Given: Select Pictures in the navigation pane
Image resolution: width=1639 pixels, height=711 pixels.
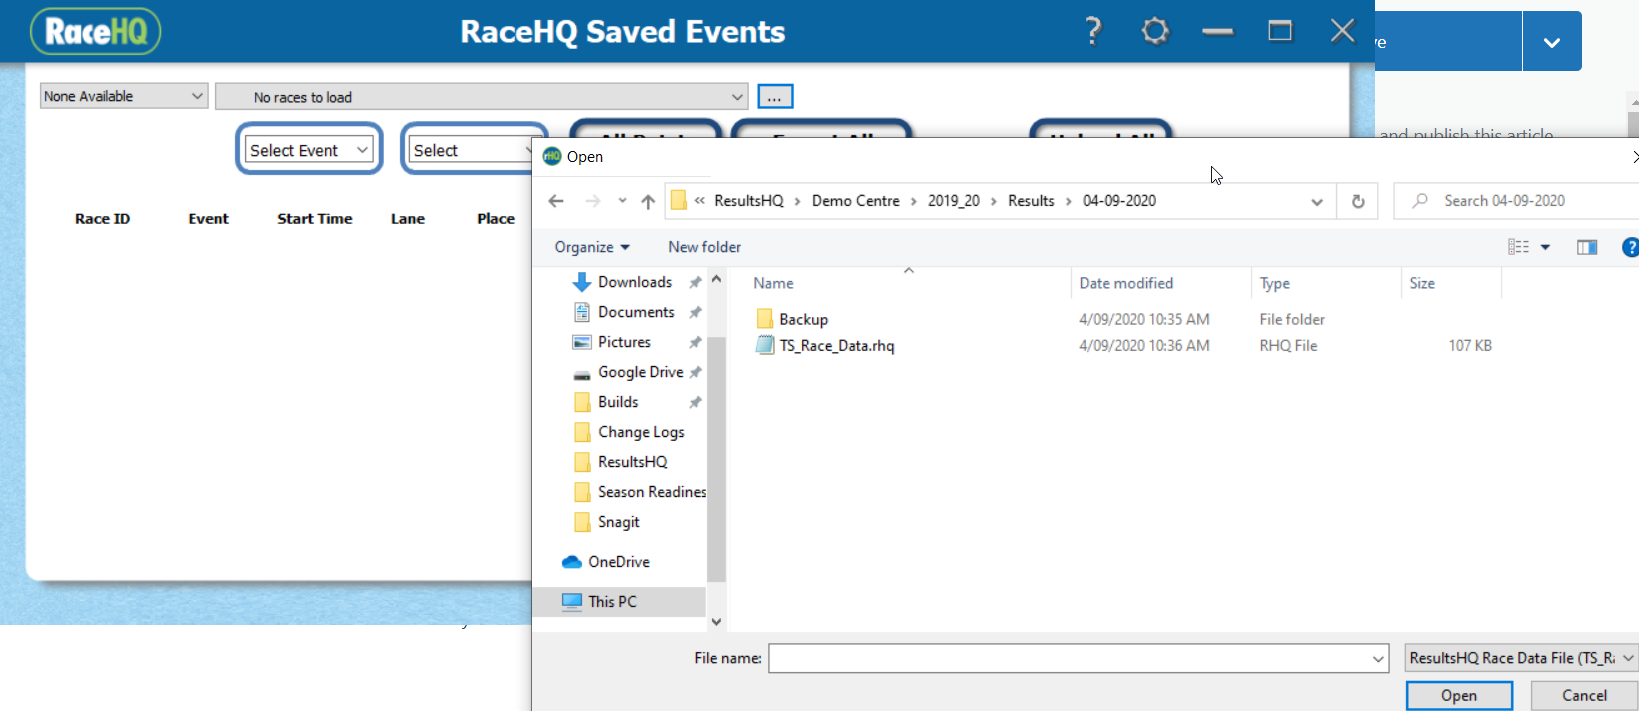Looking at the screenshot, I should click(624, 342).
